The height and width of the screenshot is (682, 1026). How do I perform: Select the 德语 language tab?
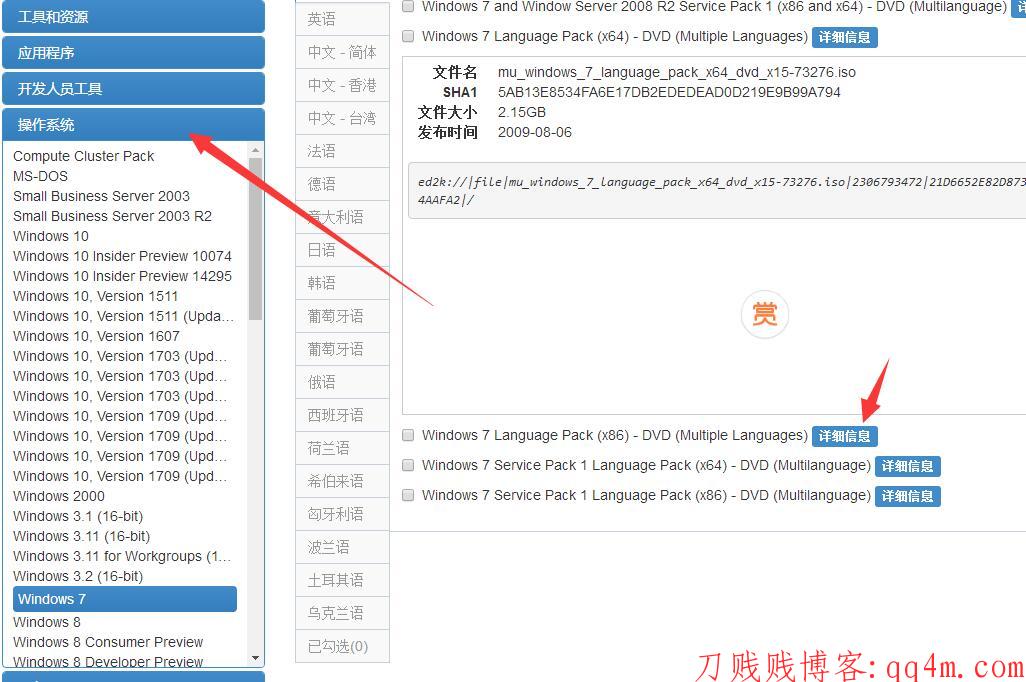click(342, 184)
